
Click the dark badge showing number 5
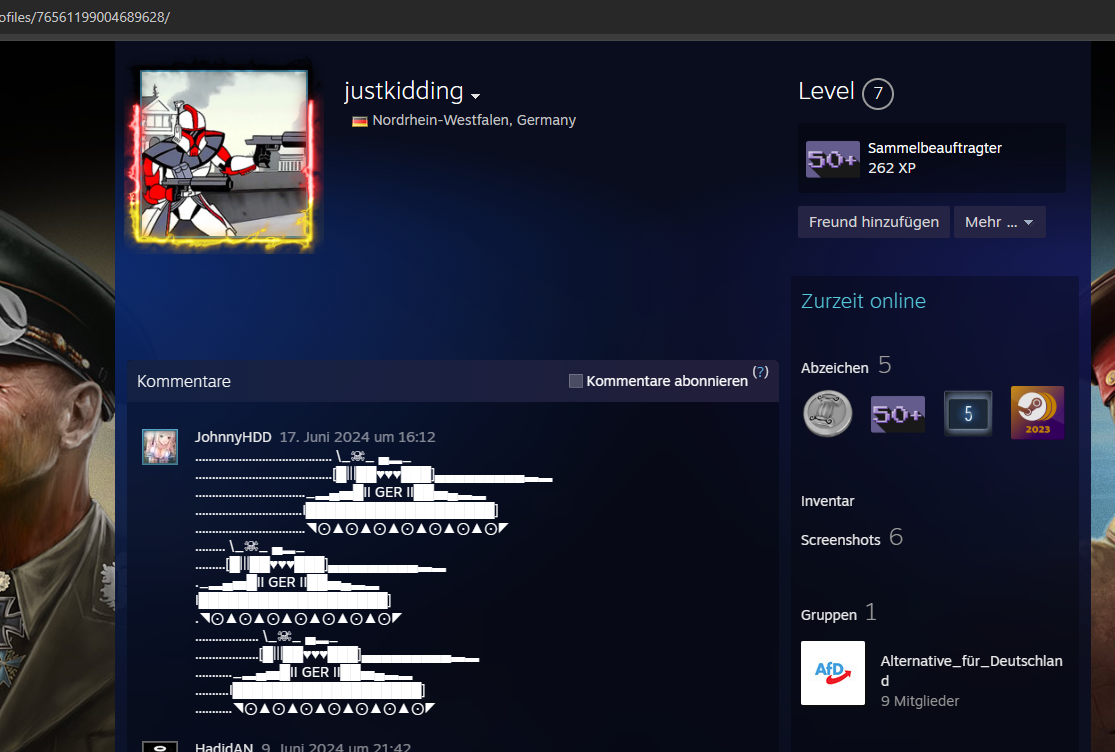(967, 413)
